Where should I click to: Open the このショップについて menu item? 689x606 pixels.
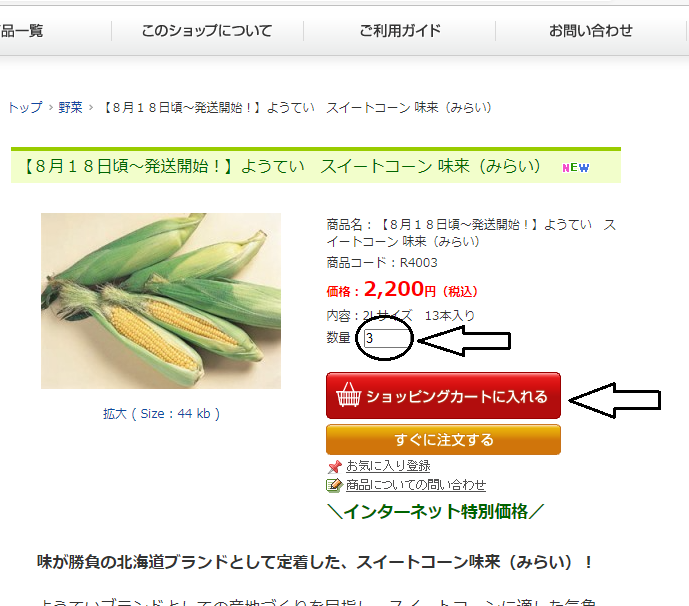tap(207, 31)
